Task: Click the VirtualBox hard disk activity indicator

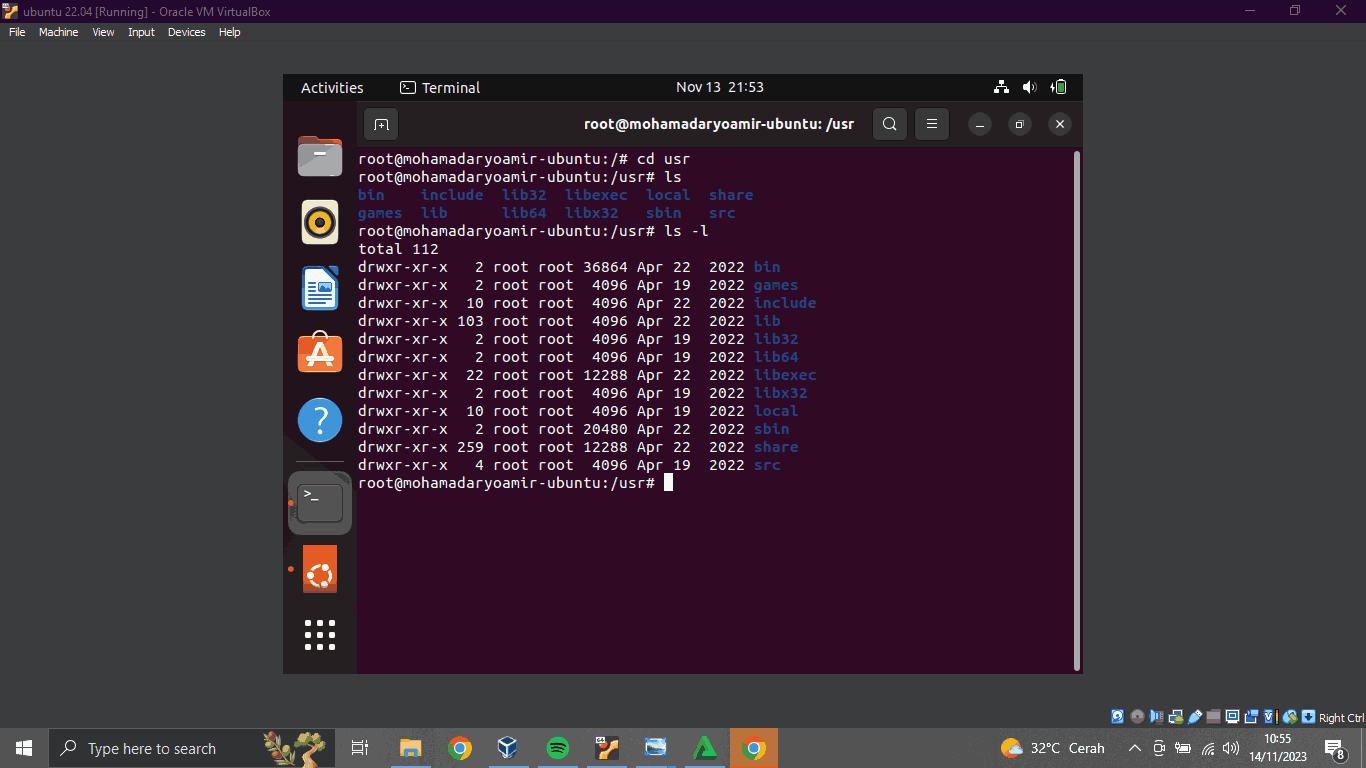Action: [1117, 717]
